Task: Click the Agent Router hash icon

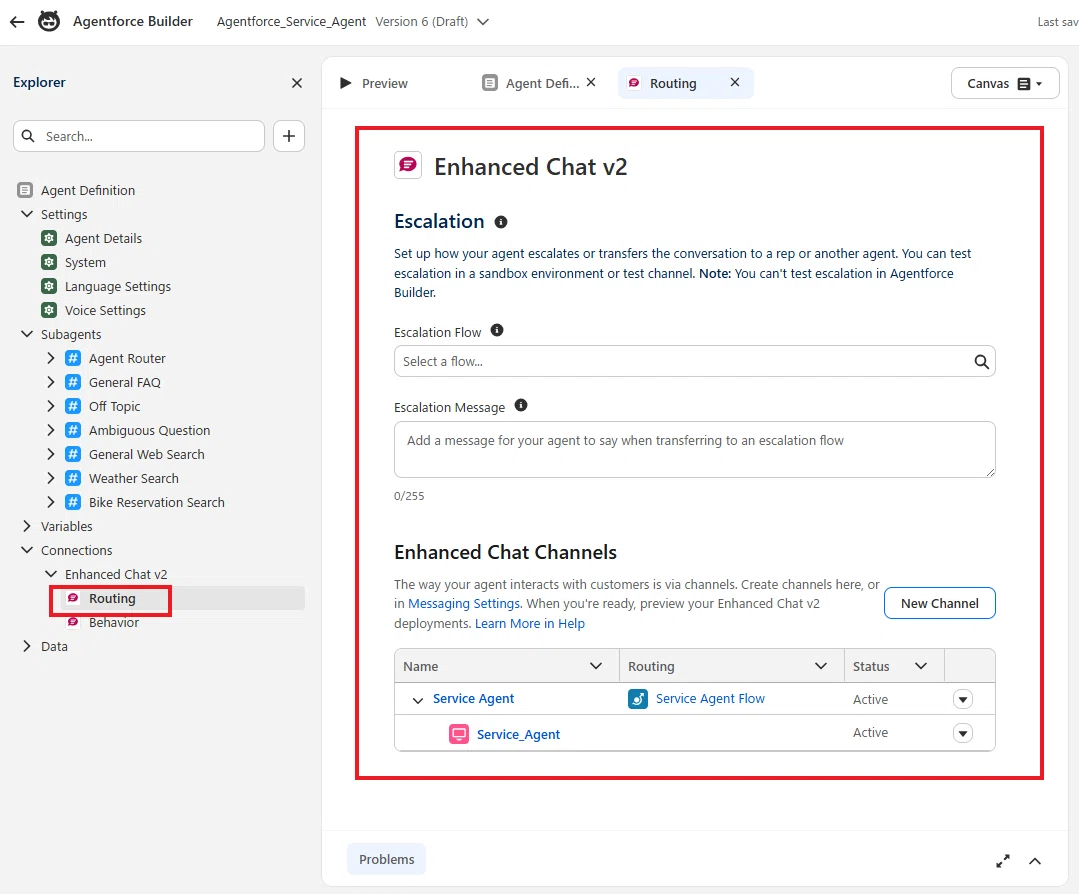Action: [x=73, y=358]
